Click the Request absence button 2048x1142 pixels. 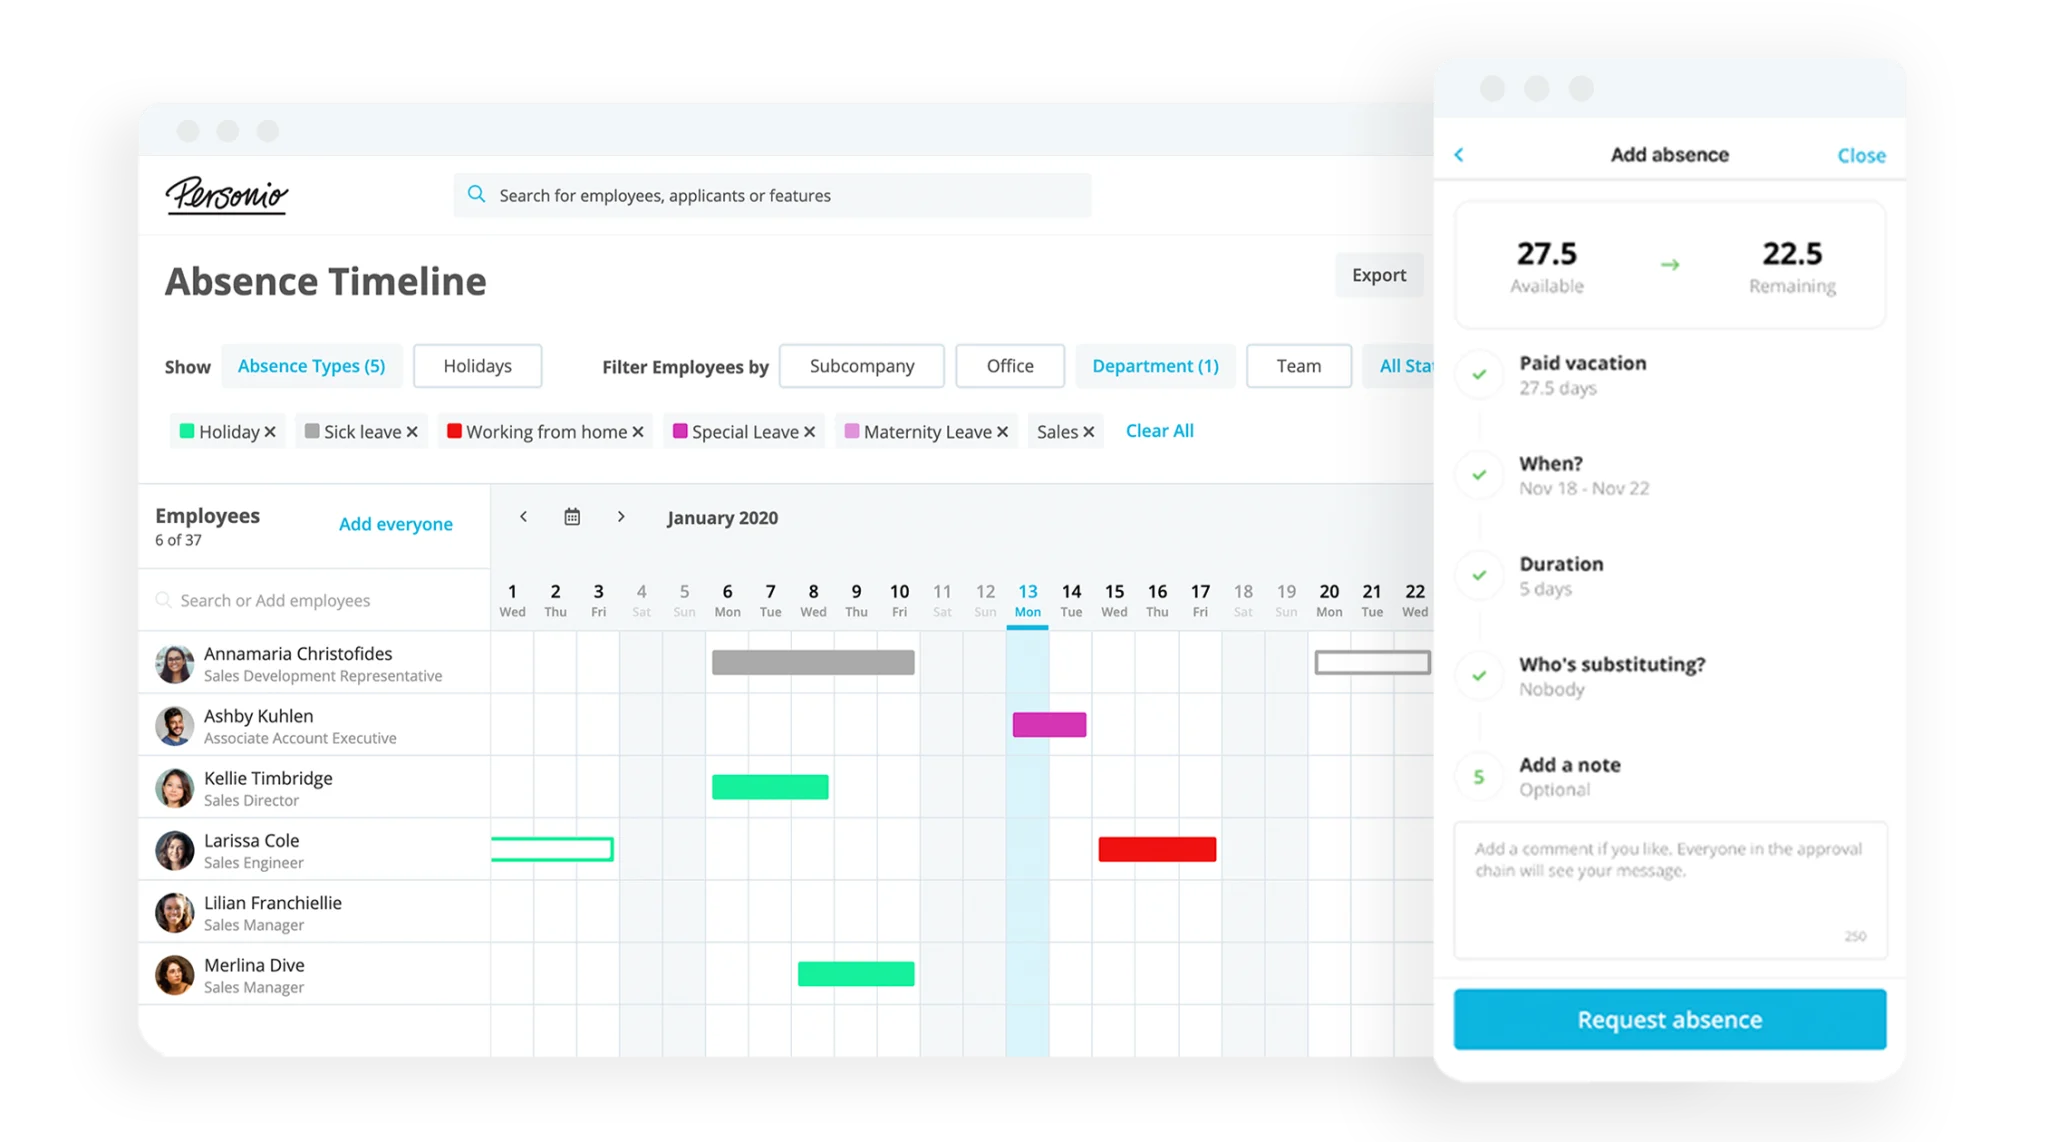(x=1670, y=1020)
